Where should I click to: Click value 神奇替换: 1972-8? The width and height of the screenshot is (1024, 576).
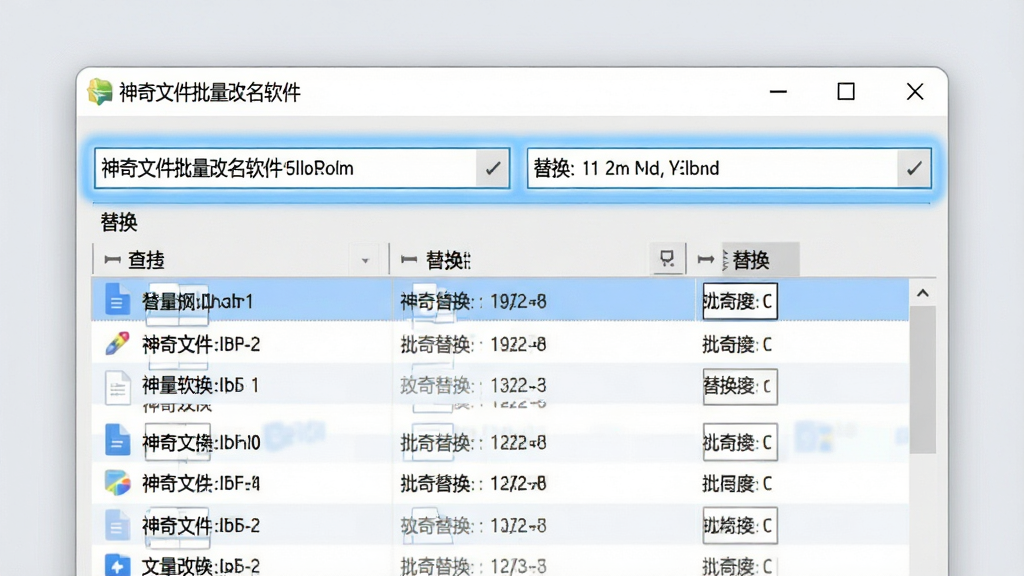click(473, 302)
